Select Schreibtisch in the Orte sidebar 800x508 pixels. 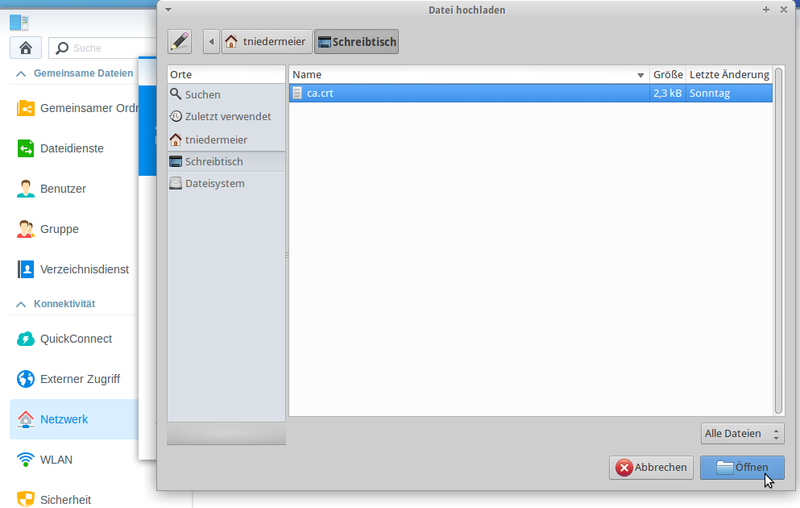[x=226, y=162]
